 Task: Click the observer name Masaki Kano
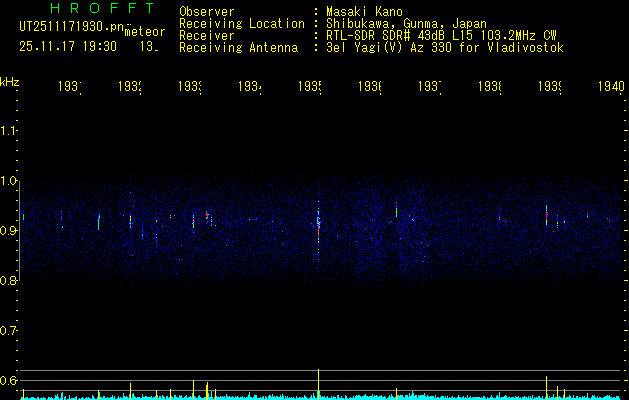365,11
